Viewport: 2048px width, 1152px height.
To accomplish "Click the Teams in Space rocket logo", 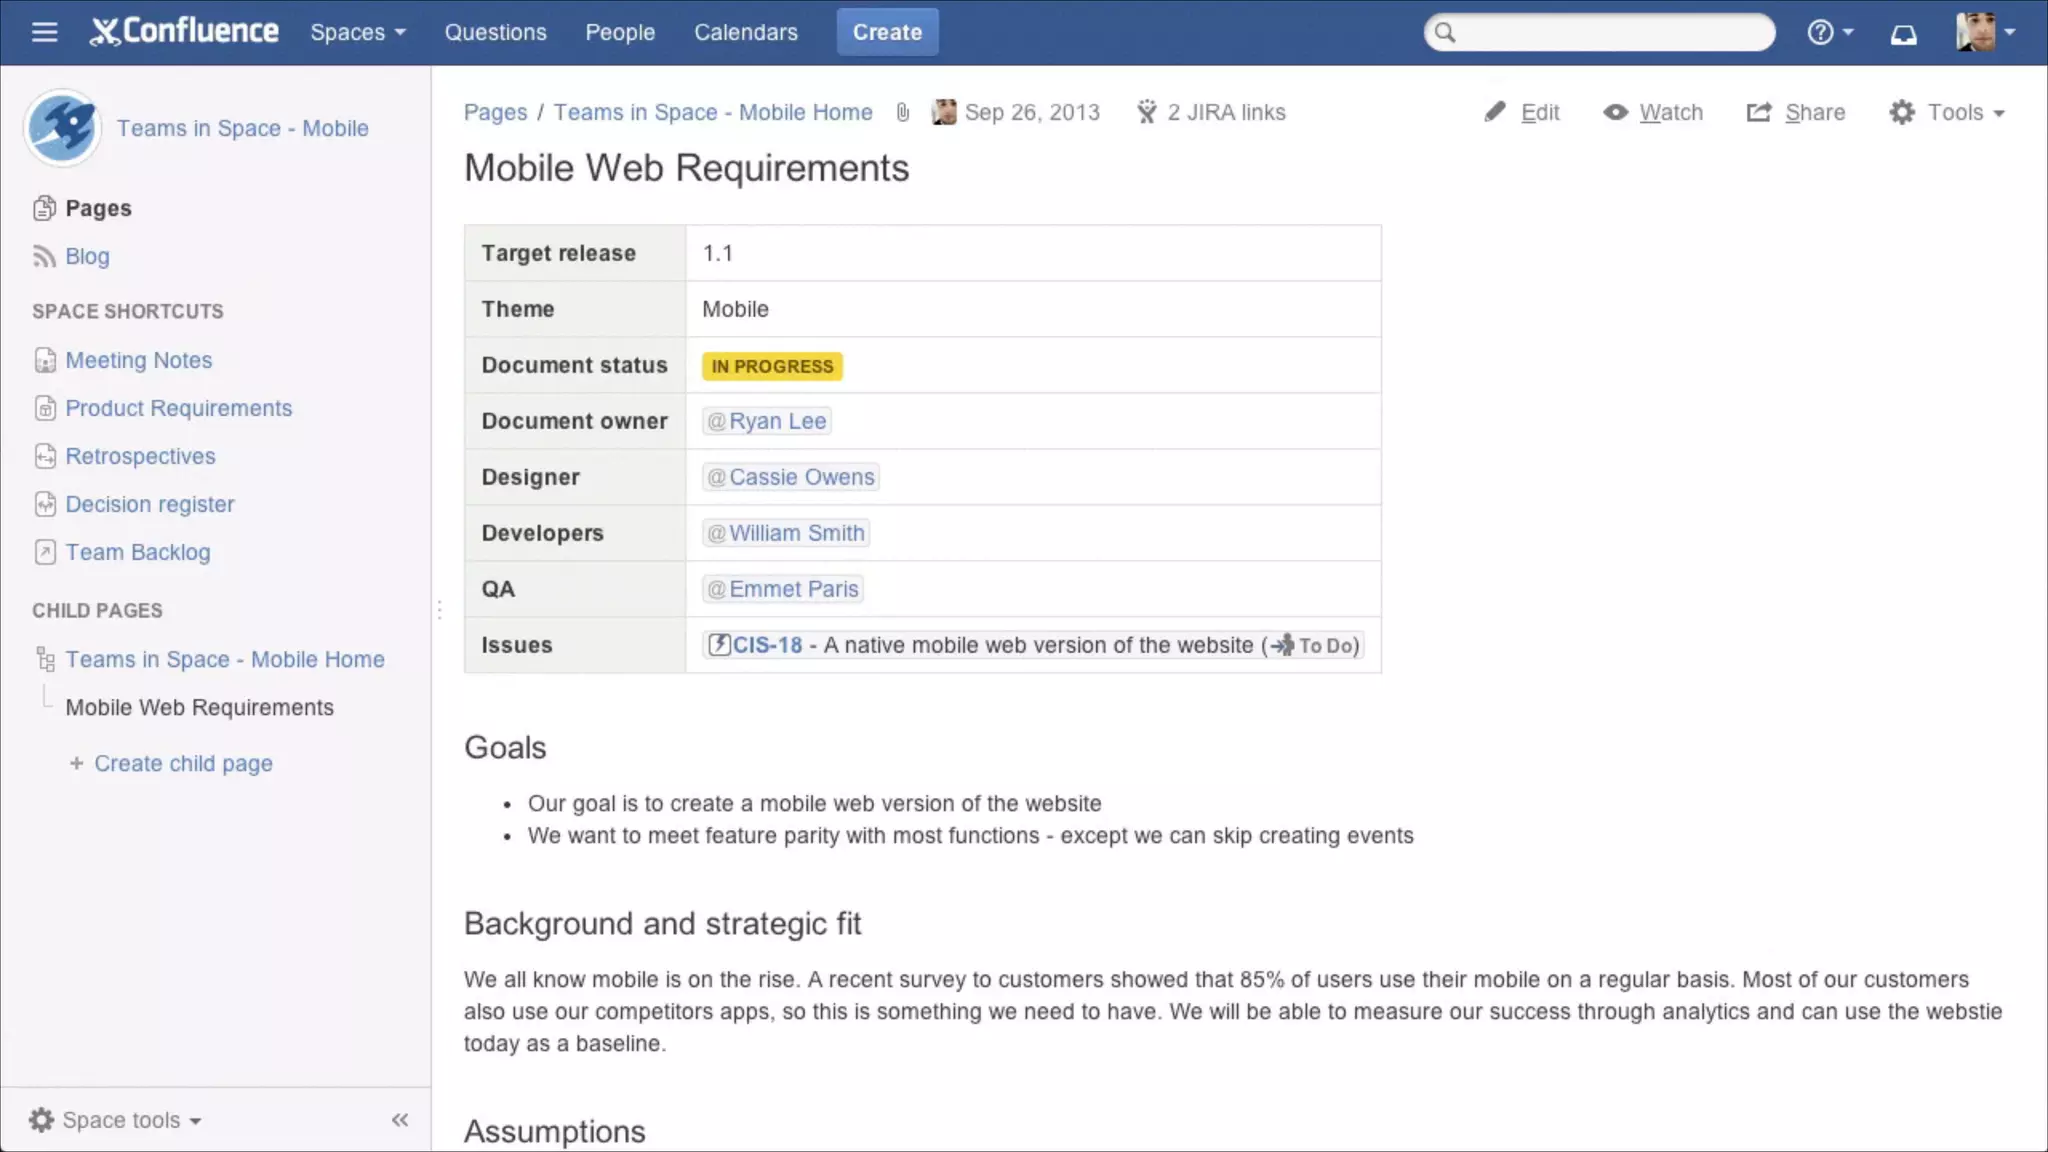I will (x=62, y=128).
